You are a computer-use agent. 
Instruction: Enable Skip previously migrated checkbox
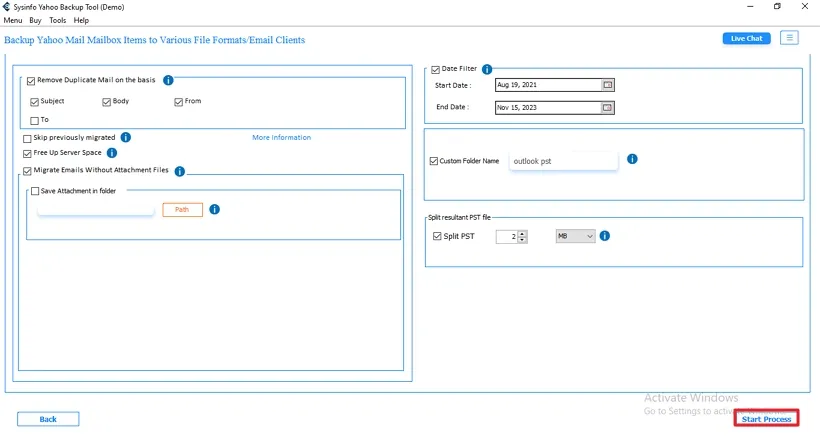[x=27, y=139]
